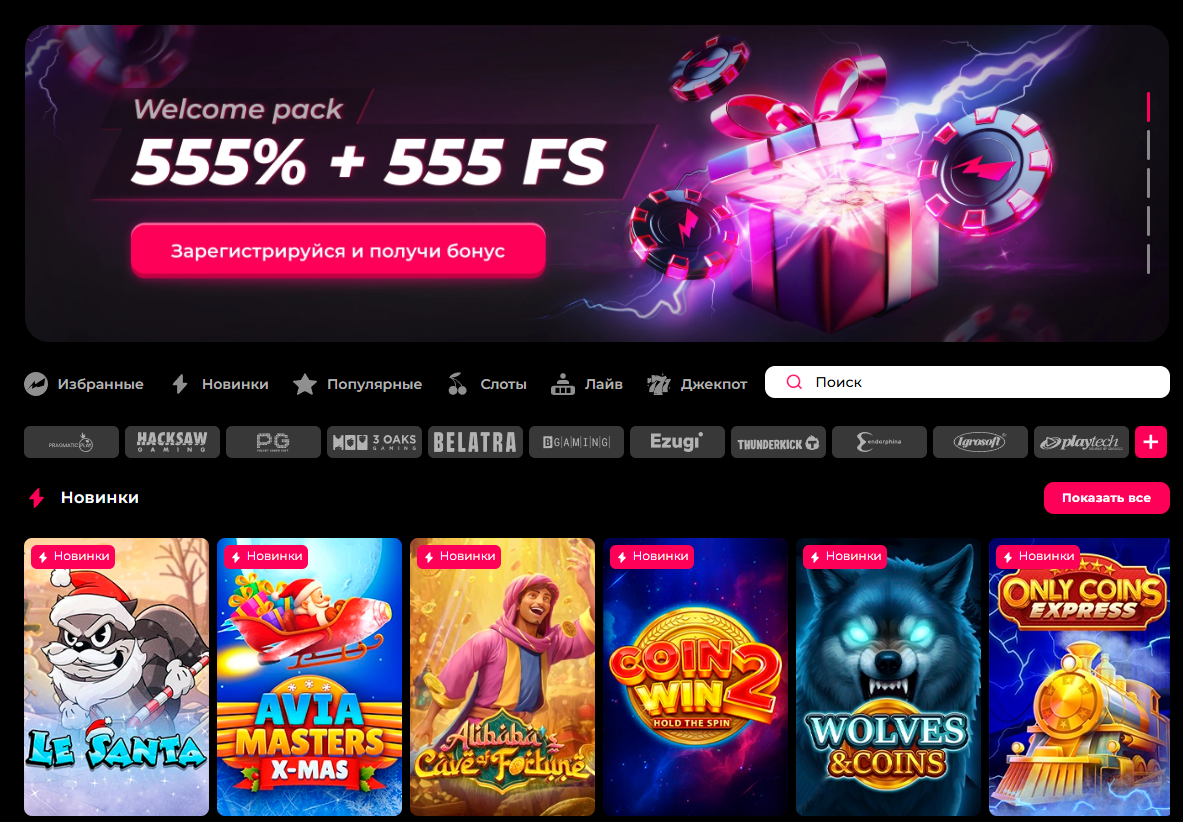Open the Coin Win 2 game tile
Image resolution: width=1183 pixels, height=822 pixels.
[x=695, y=676]
